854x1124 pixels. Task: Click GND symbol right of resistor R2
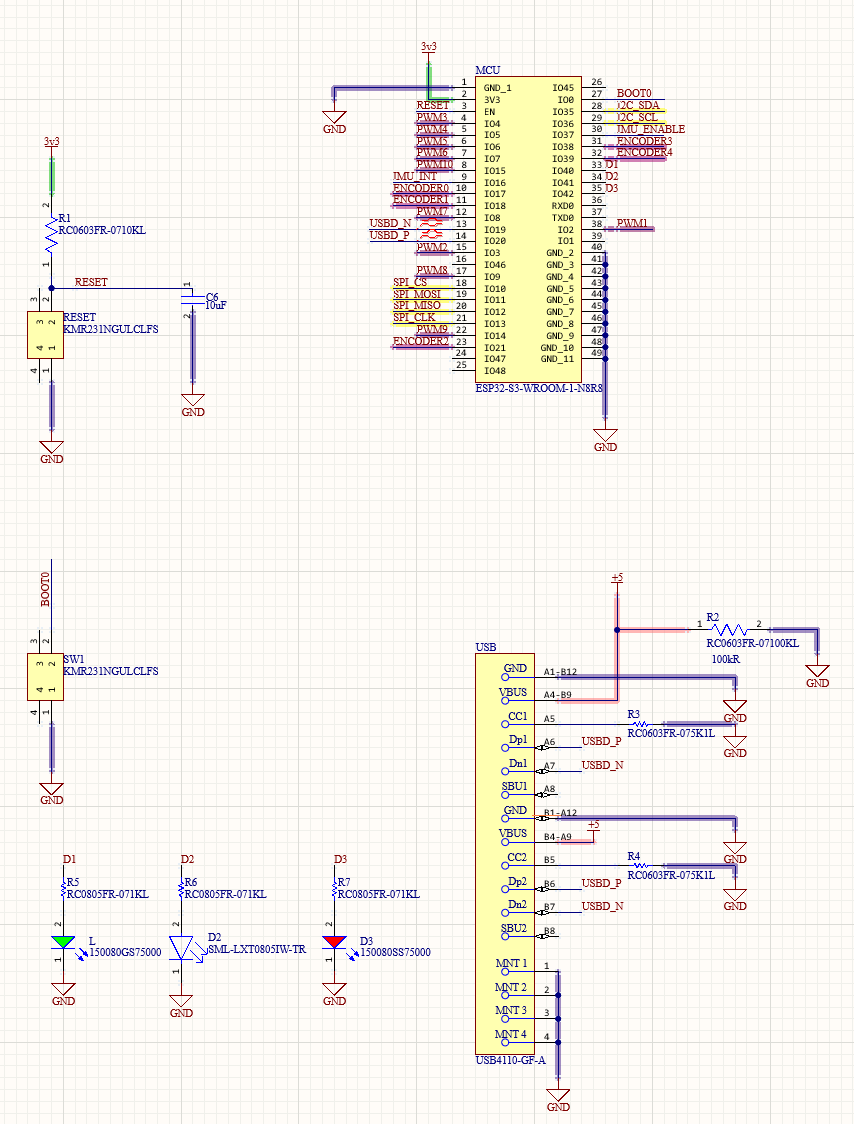(817, 676)
